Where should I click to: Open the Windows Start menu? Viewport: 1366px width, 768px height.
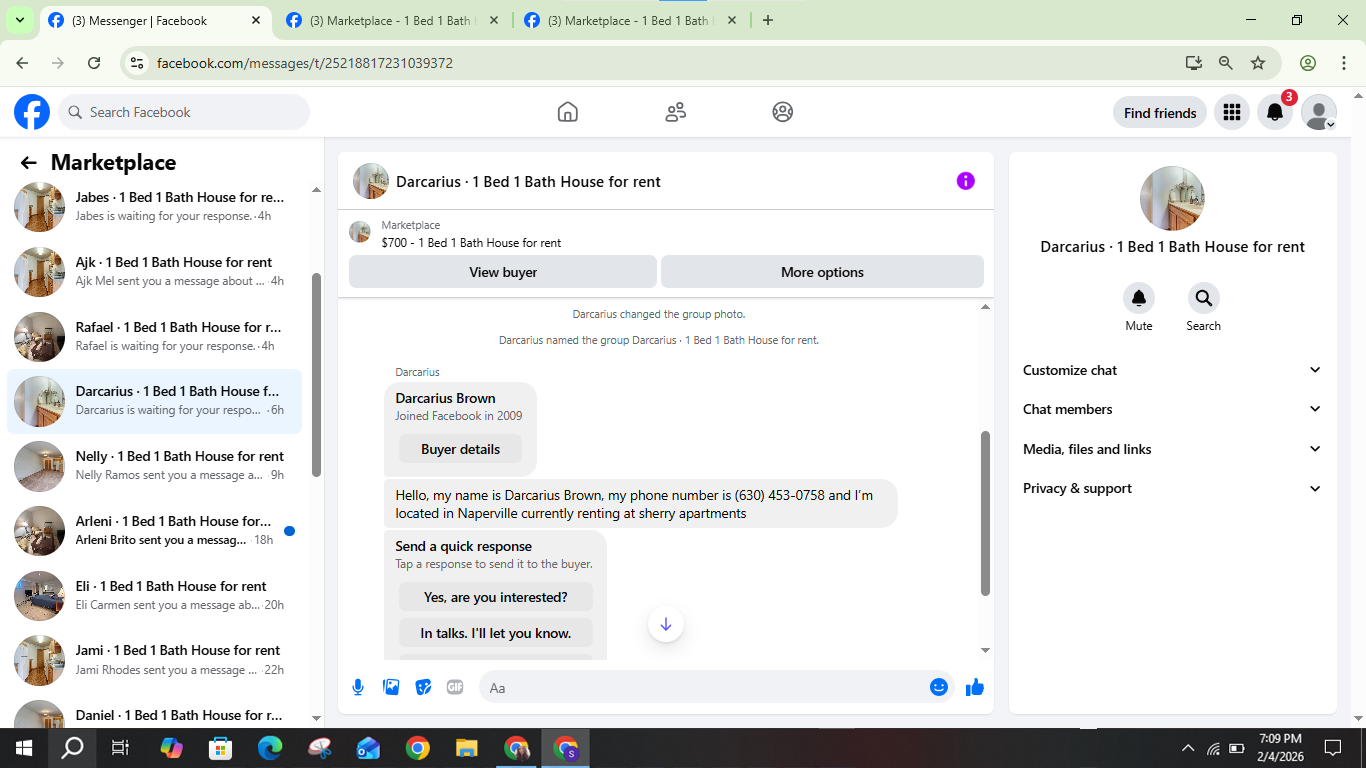click(x=24, y=747)
